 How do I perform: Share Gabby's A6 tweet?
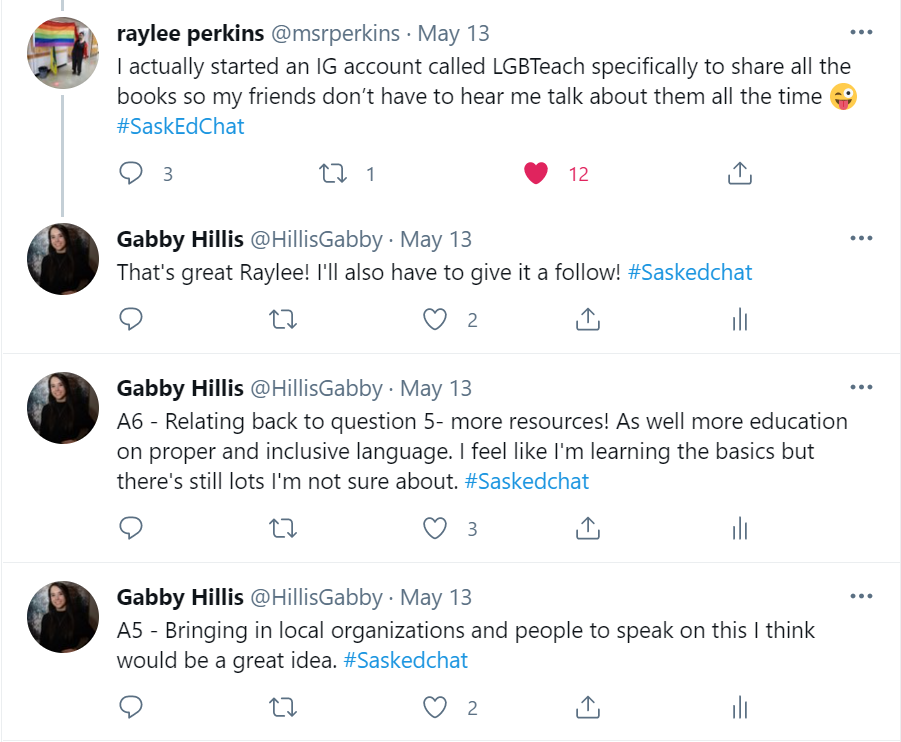[x=587, y=528]
